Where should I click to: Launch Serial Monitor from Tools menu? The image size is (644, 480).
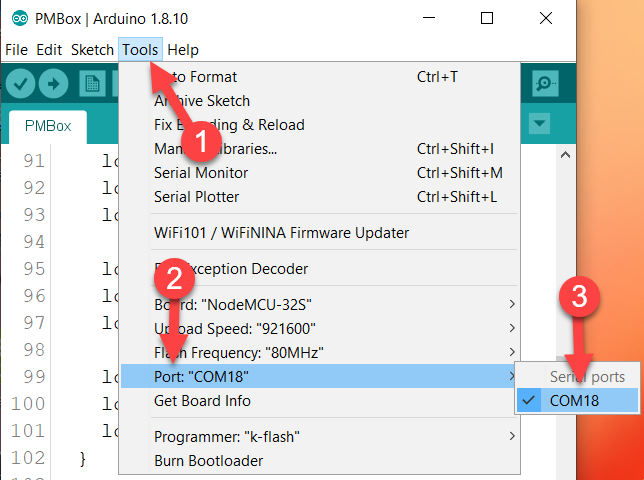(320, 172)
